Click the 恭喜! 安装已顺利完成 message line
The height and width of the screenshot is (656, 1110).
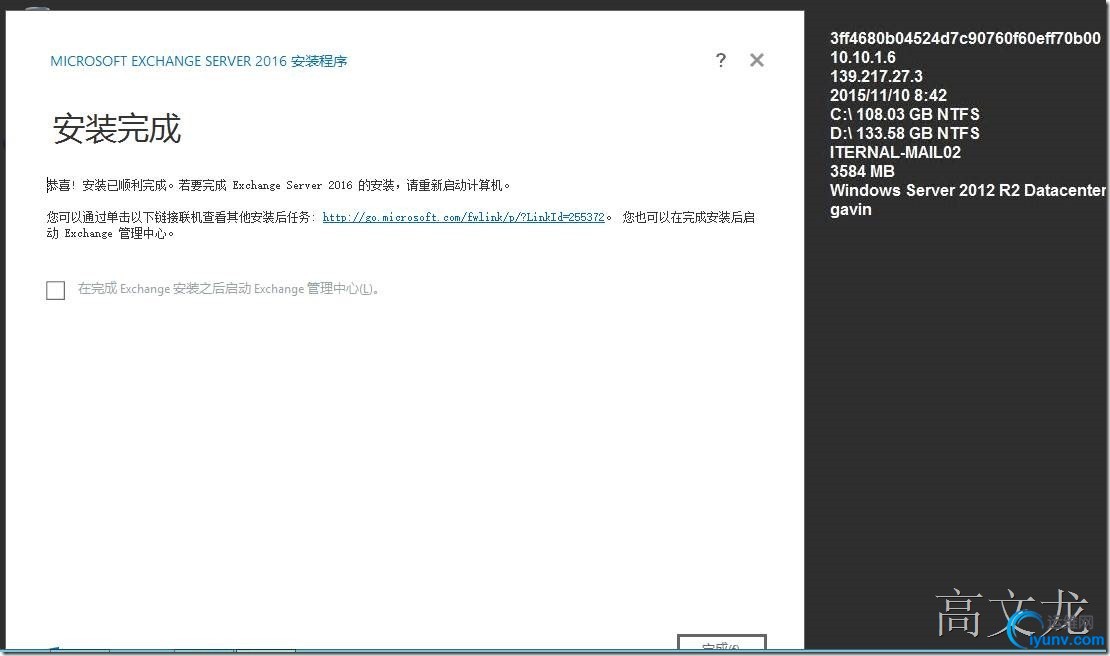pos(278,185)
